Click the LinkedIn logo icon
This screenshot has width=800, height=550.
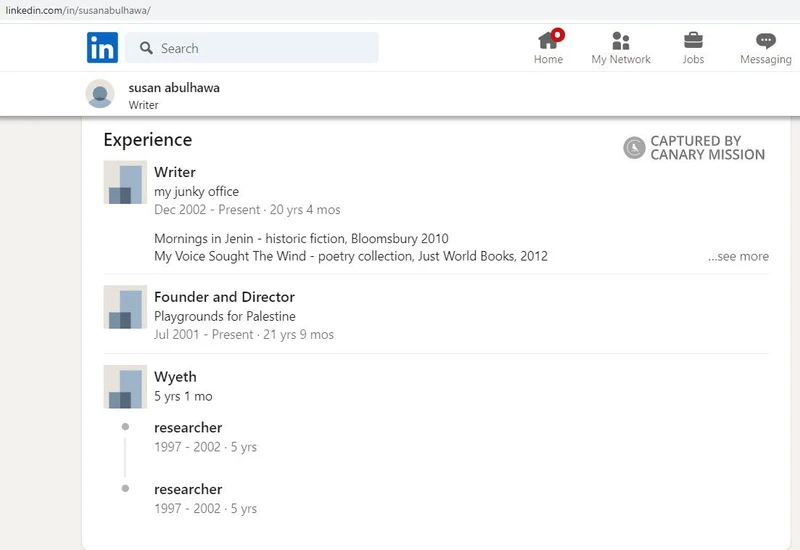pyautogui.click(x=102, y=47)
